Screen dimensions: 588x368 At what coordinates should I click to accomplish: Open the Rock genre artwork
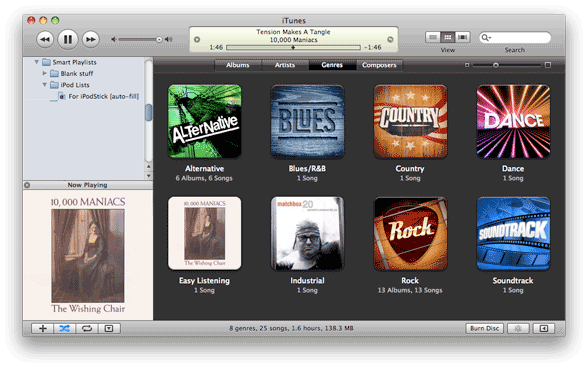pos(410,233)
